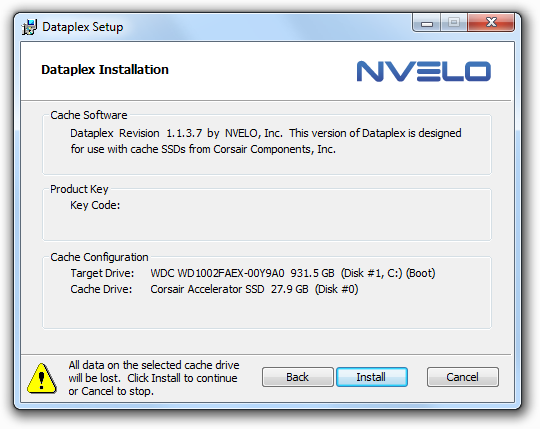
Task: Click the Cache Software group label
Action: point(89,115)
